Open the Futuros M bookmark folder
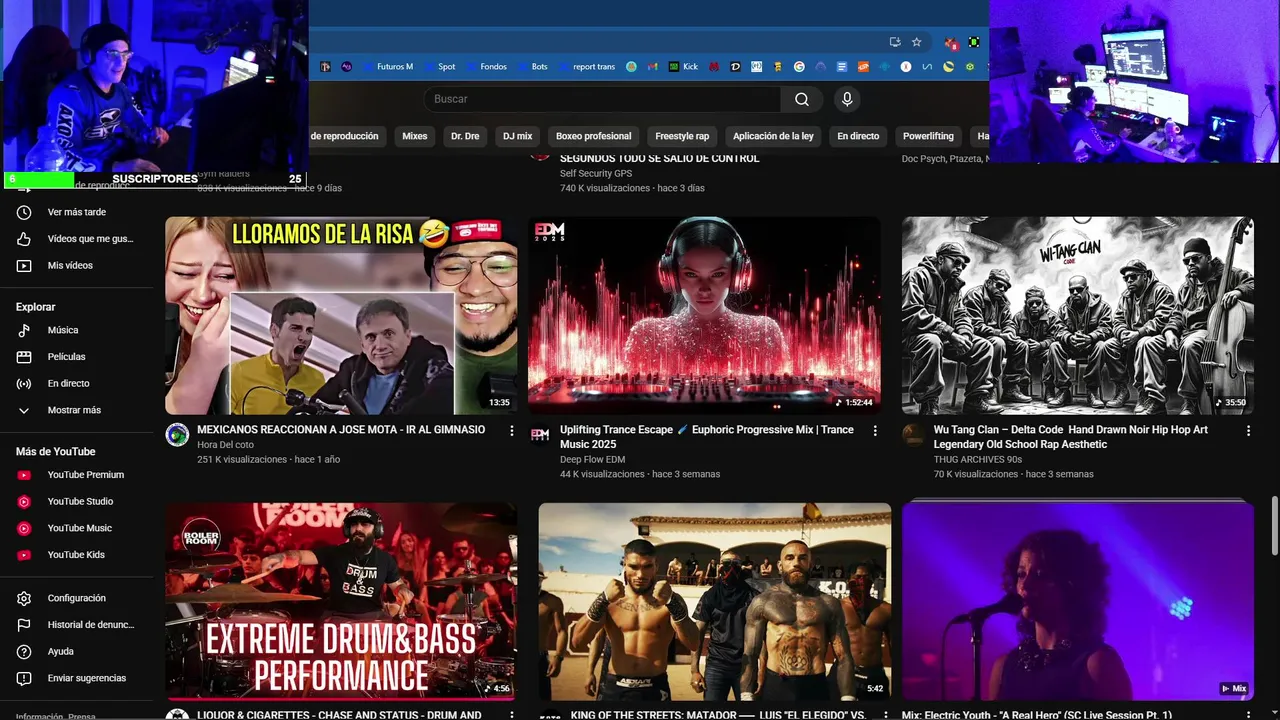 pyautogui.click(x=387, y=67)
